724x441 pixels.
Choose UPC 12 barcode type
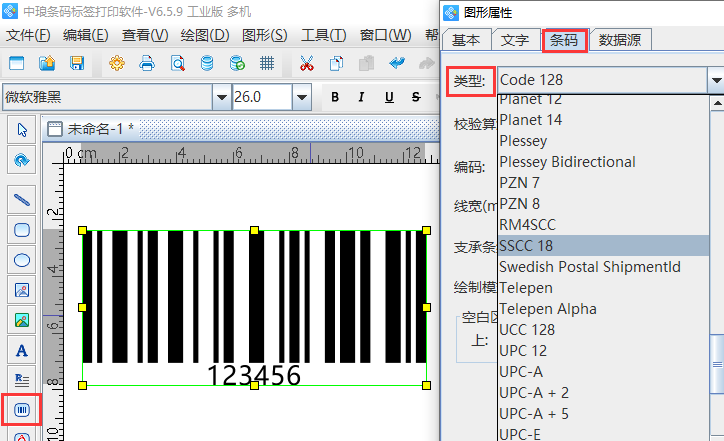point(603,351)
